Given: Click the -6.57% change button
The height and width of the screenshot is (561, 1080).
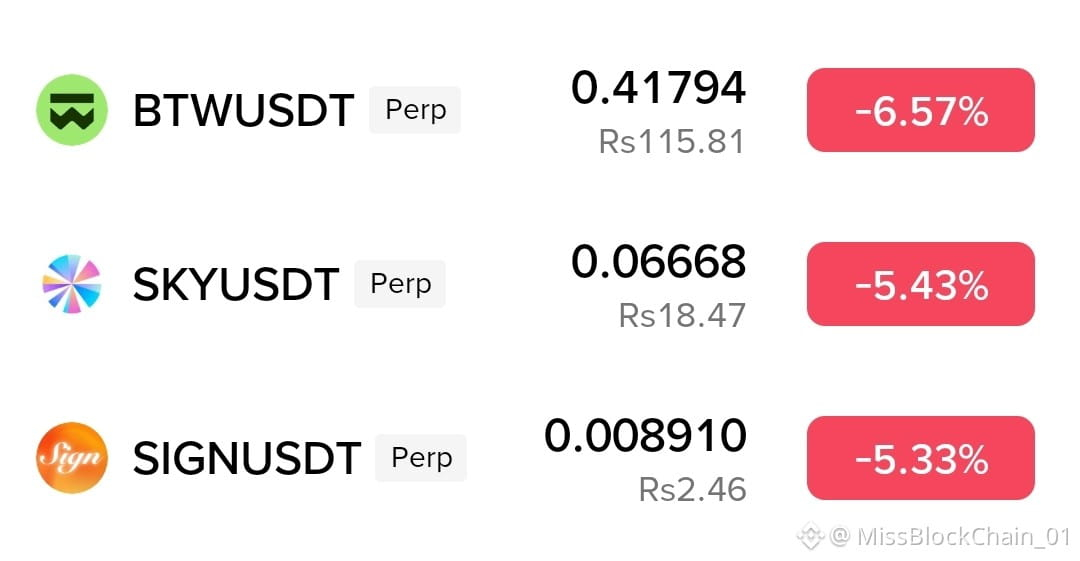Looking at the screenshot, I should (x=921, y=110).
